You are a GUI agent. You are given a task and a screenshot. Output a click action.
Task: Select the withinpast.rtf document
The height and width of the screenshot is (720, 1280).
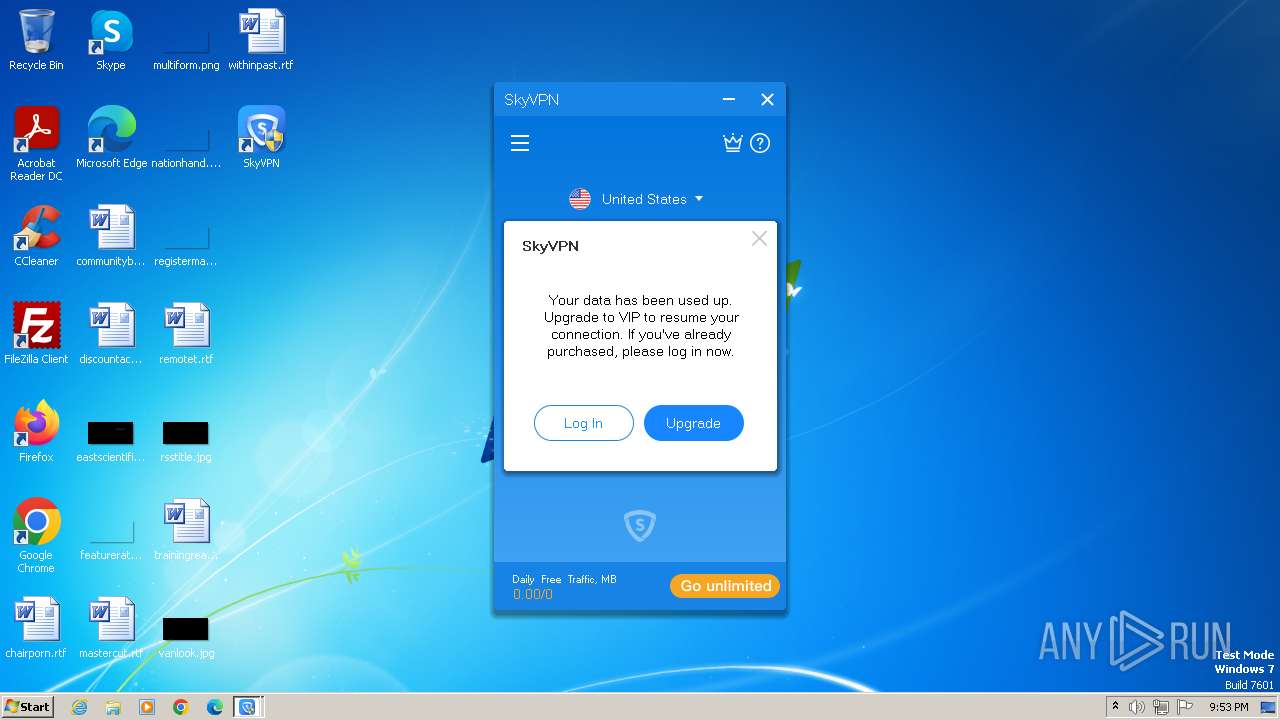click(261, 40)
